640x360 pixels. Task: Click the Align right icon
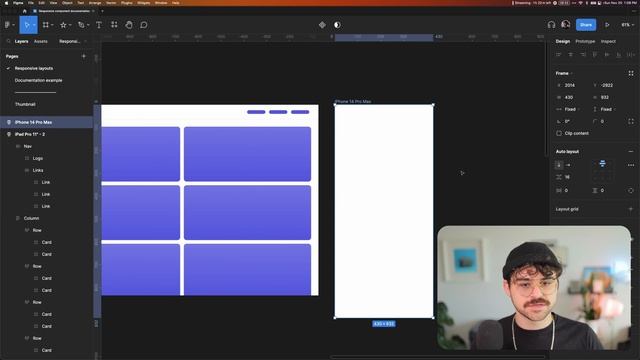coord(583,54)
